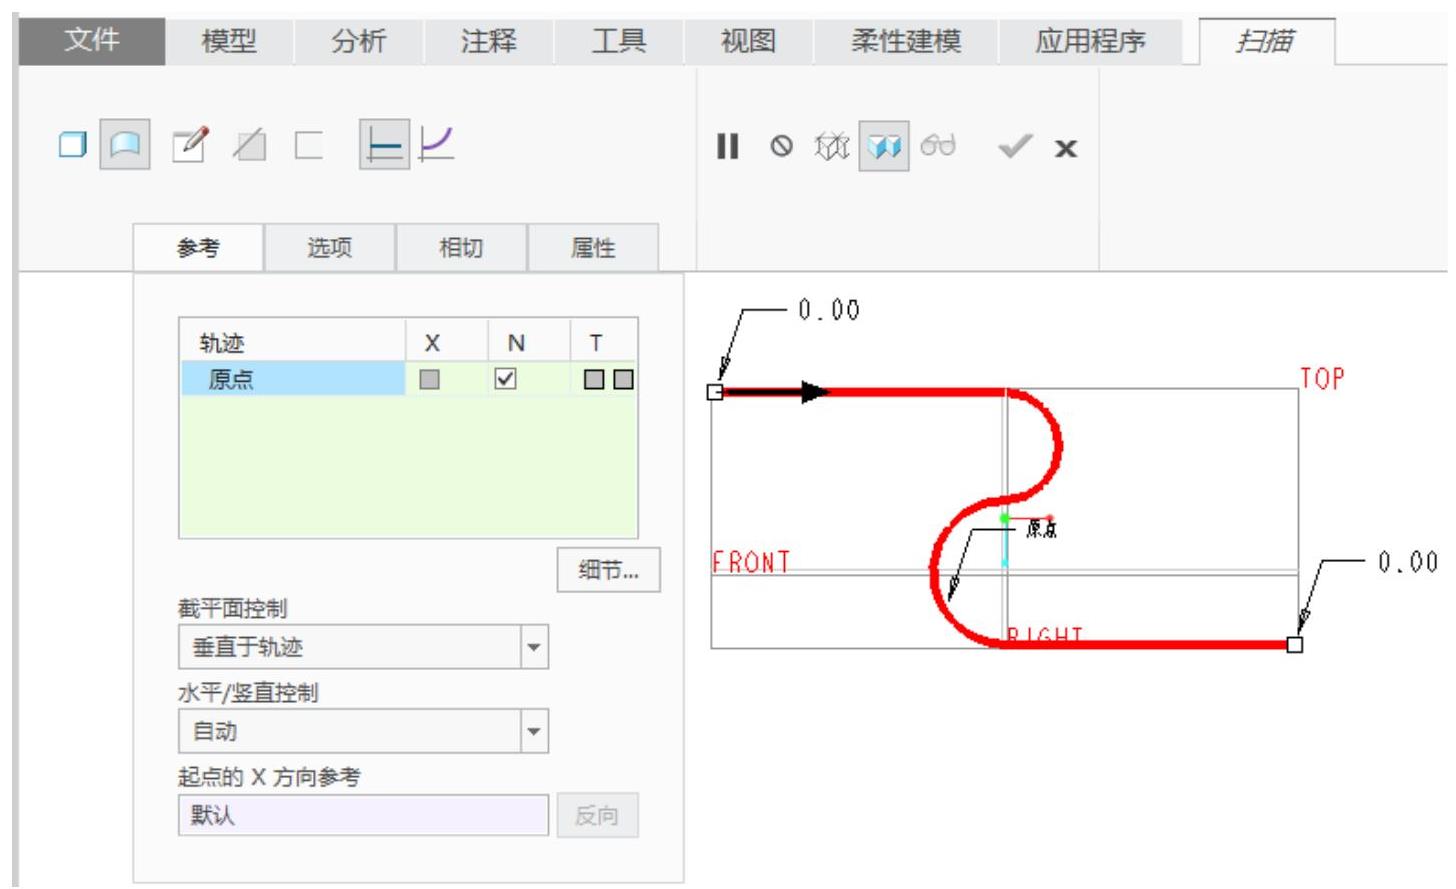The height and width of the screenshot is (889, 1456).
Task: Switch to the 视图 ribbon tab
Action: tap(748, 41)
